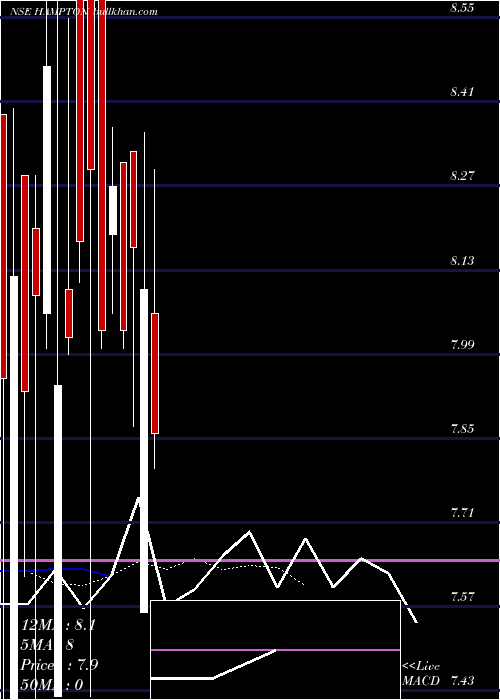Click the 7.71 price axis label
The width and height of the screenshot is (500, 700).
coord(462,512)
